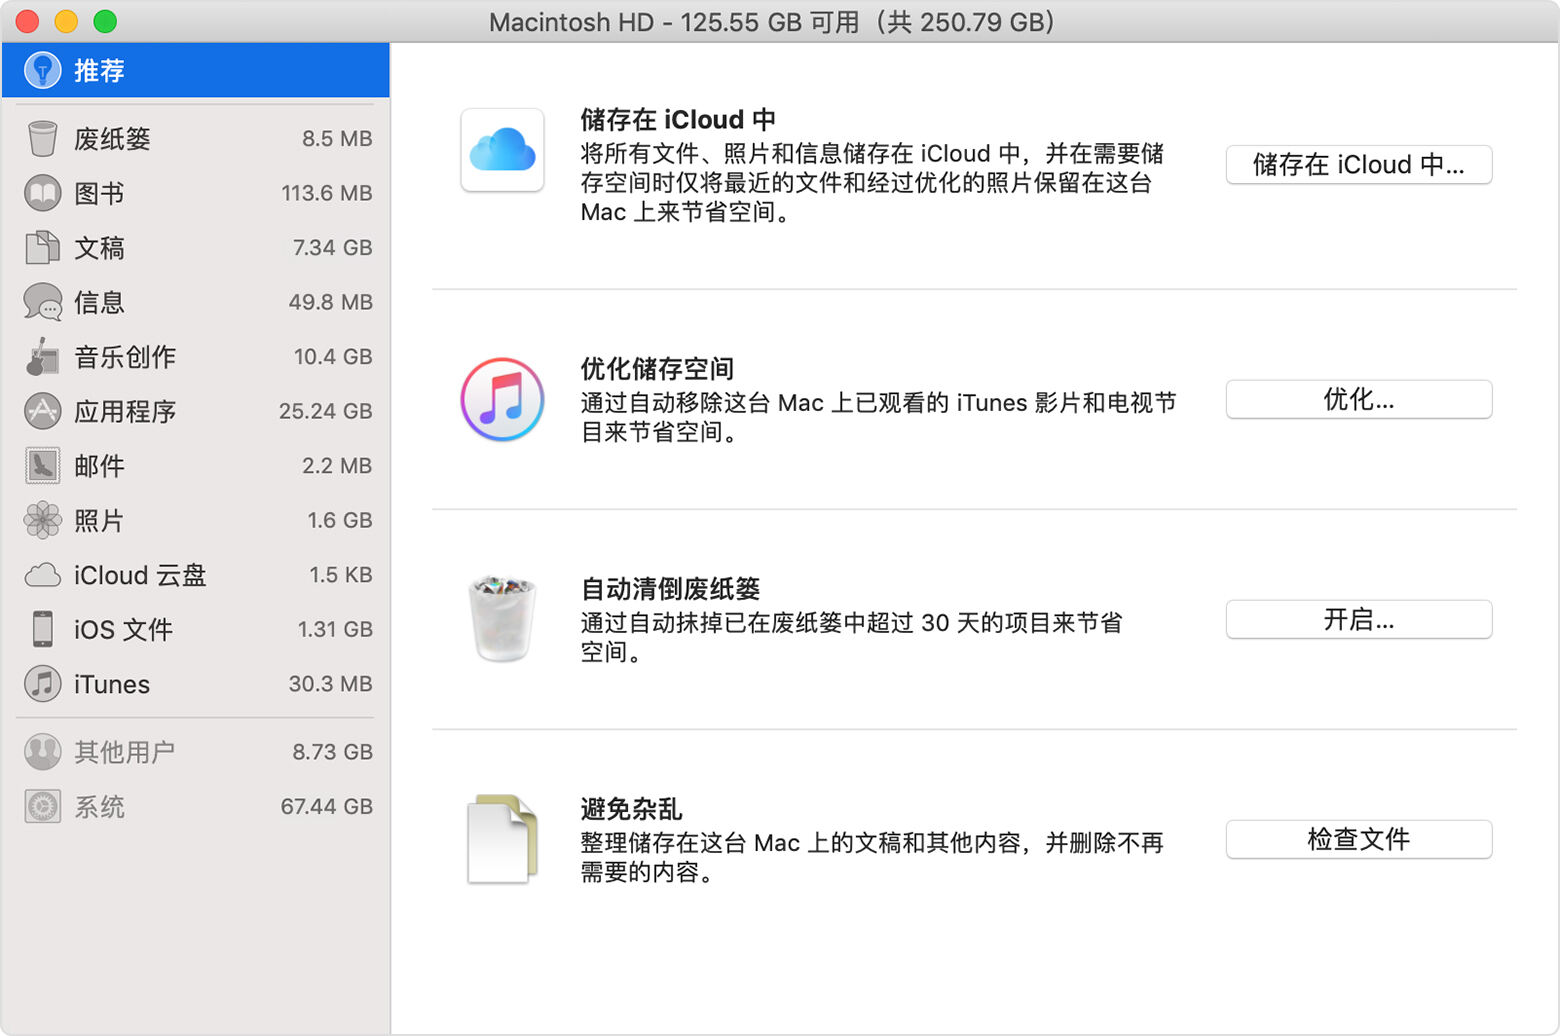This screenshot has height=1036, width=1560.
Task: Click the red close window button
Action: [28, 21]
